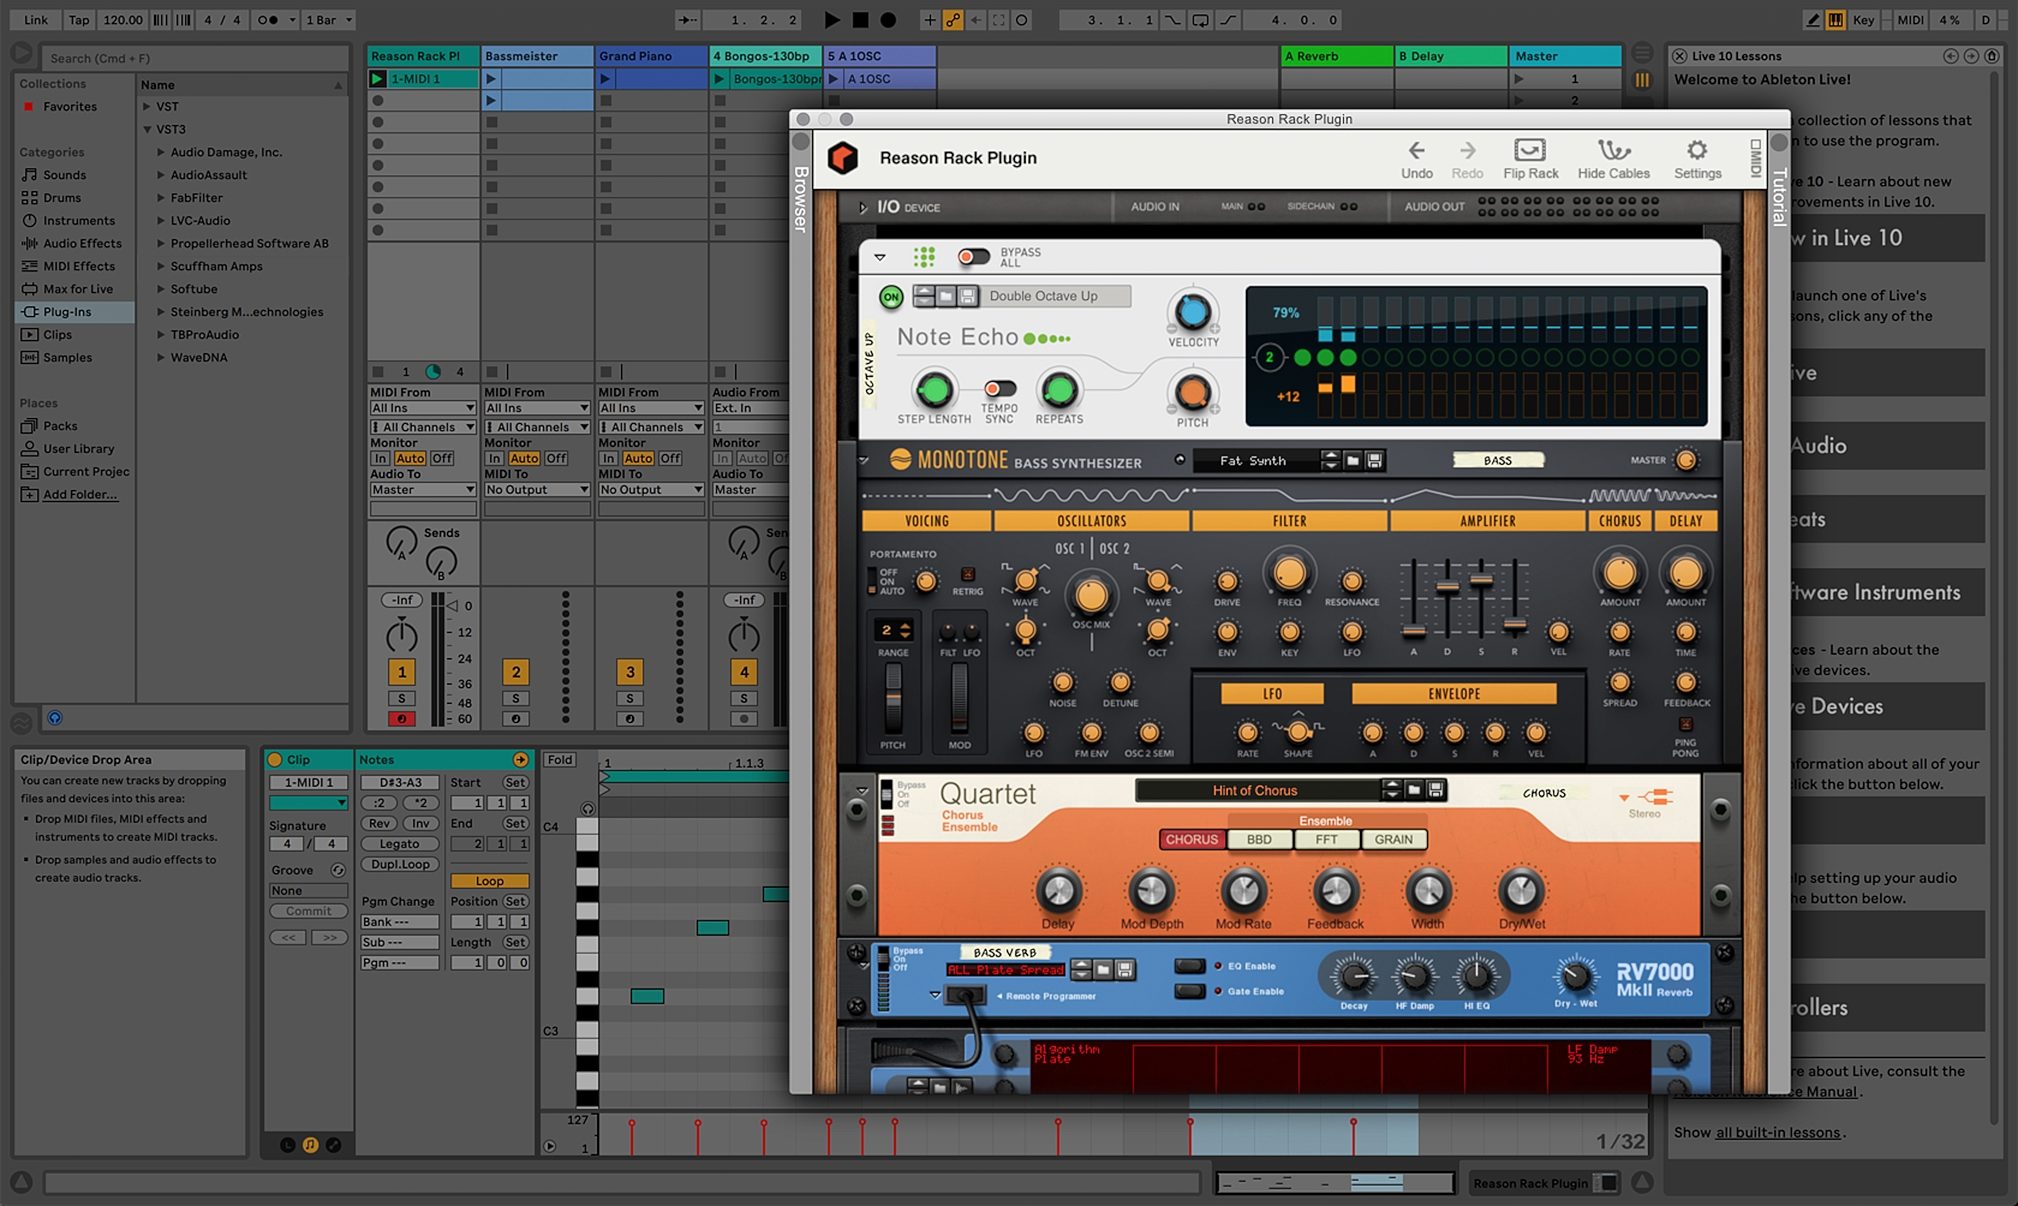Toggle track 2 activator button
Screen dimensions: 2018x1206
515,672
